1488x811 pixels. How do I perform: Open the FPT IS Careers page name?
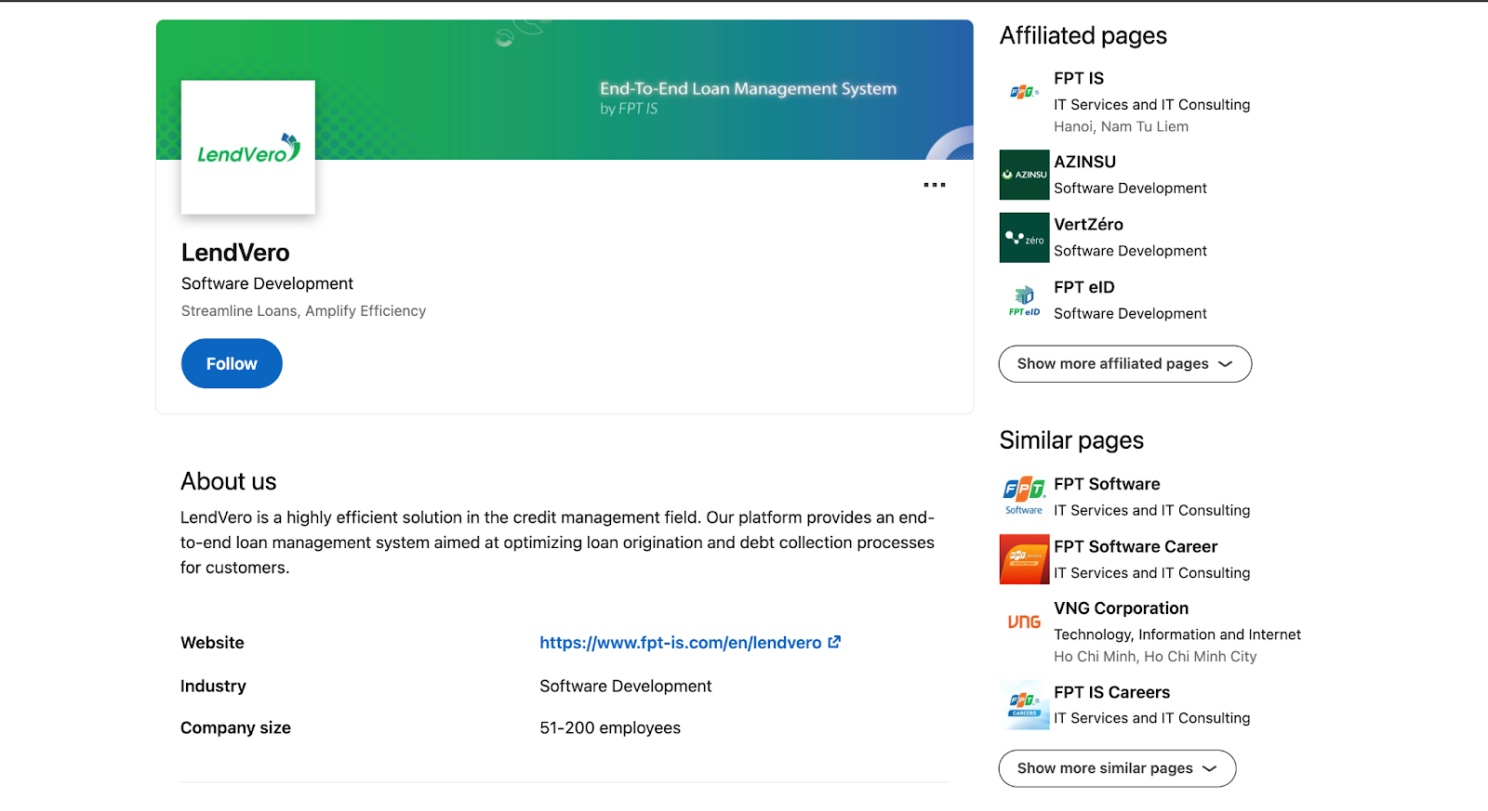pyautogui.click(x=1112, y=692)
